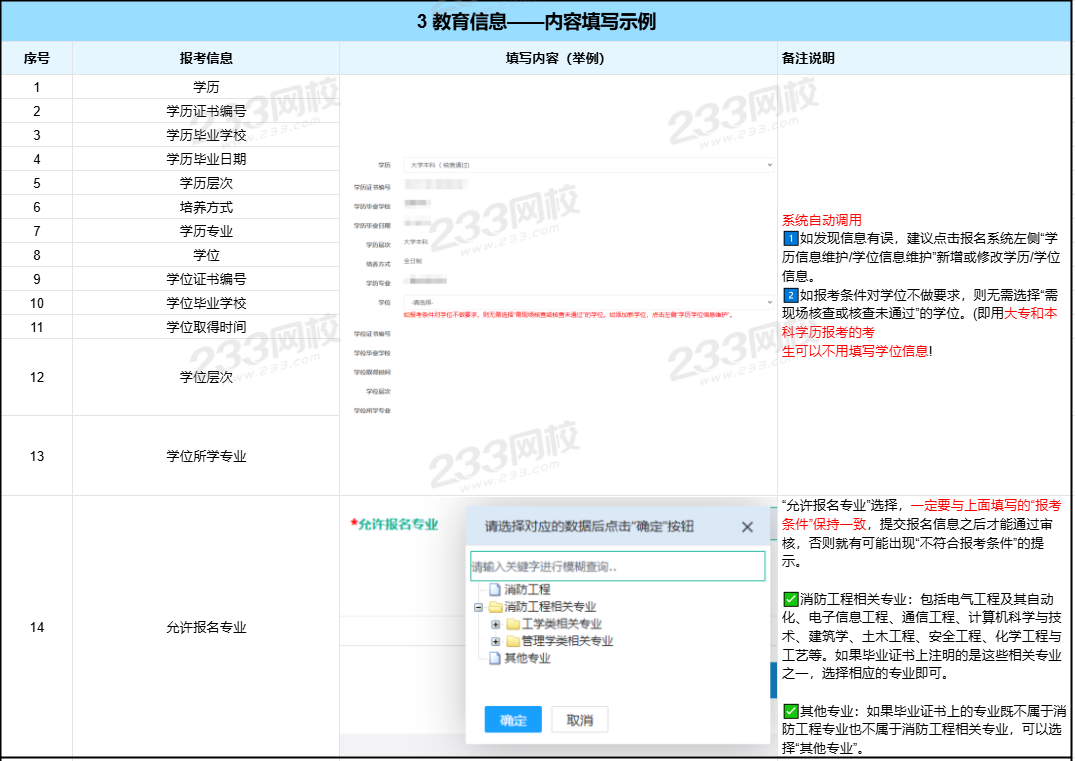Click the 管理学类相关专业 folder icon
1076x761 pixels.
tap(513, 641)
